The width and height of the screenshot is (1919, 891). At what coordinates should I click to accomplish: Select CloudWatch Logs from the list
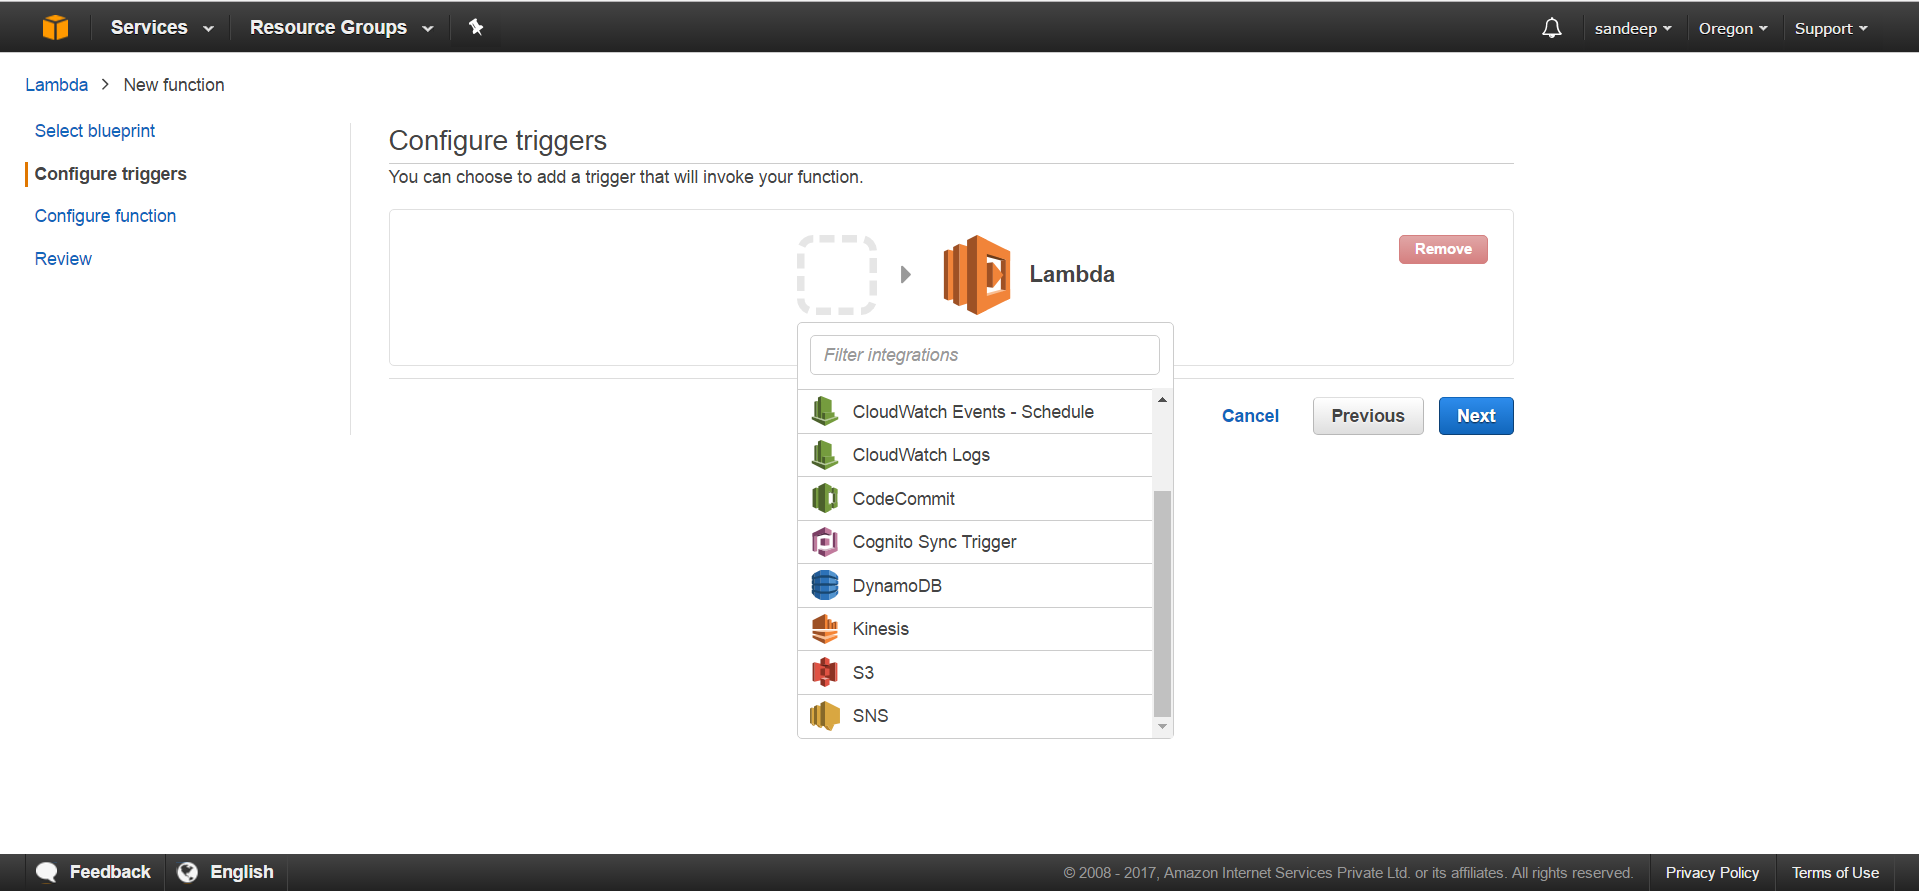tap(975, 455)
